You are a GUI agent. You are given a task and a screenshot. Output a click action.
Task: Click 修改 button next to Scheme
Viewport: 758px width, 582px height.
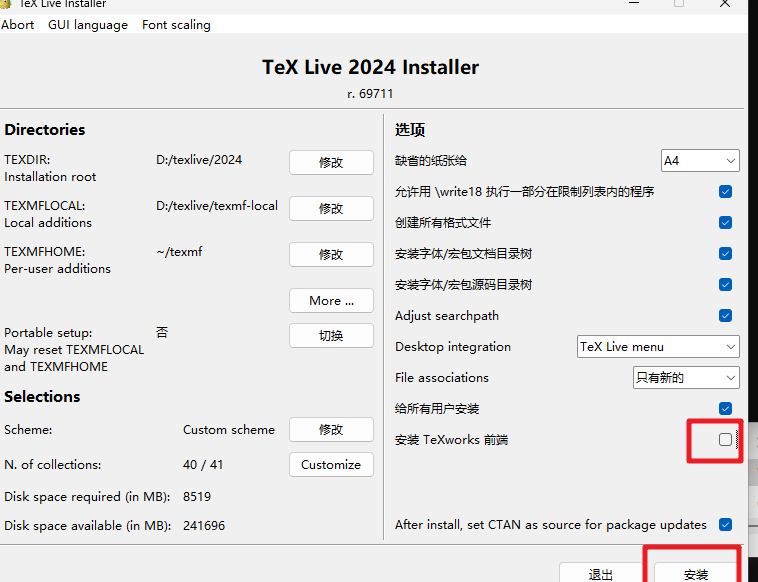coord(331,429)
